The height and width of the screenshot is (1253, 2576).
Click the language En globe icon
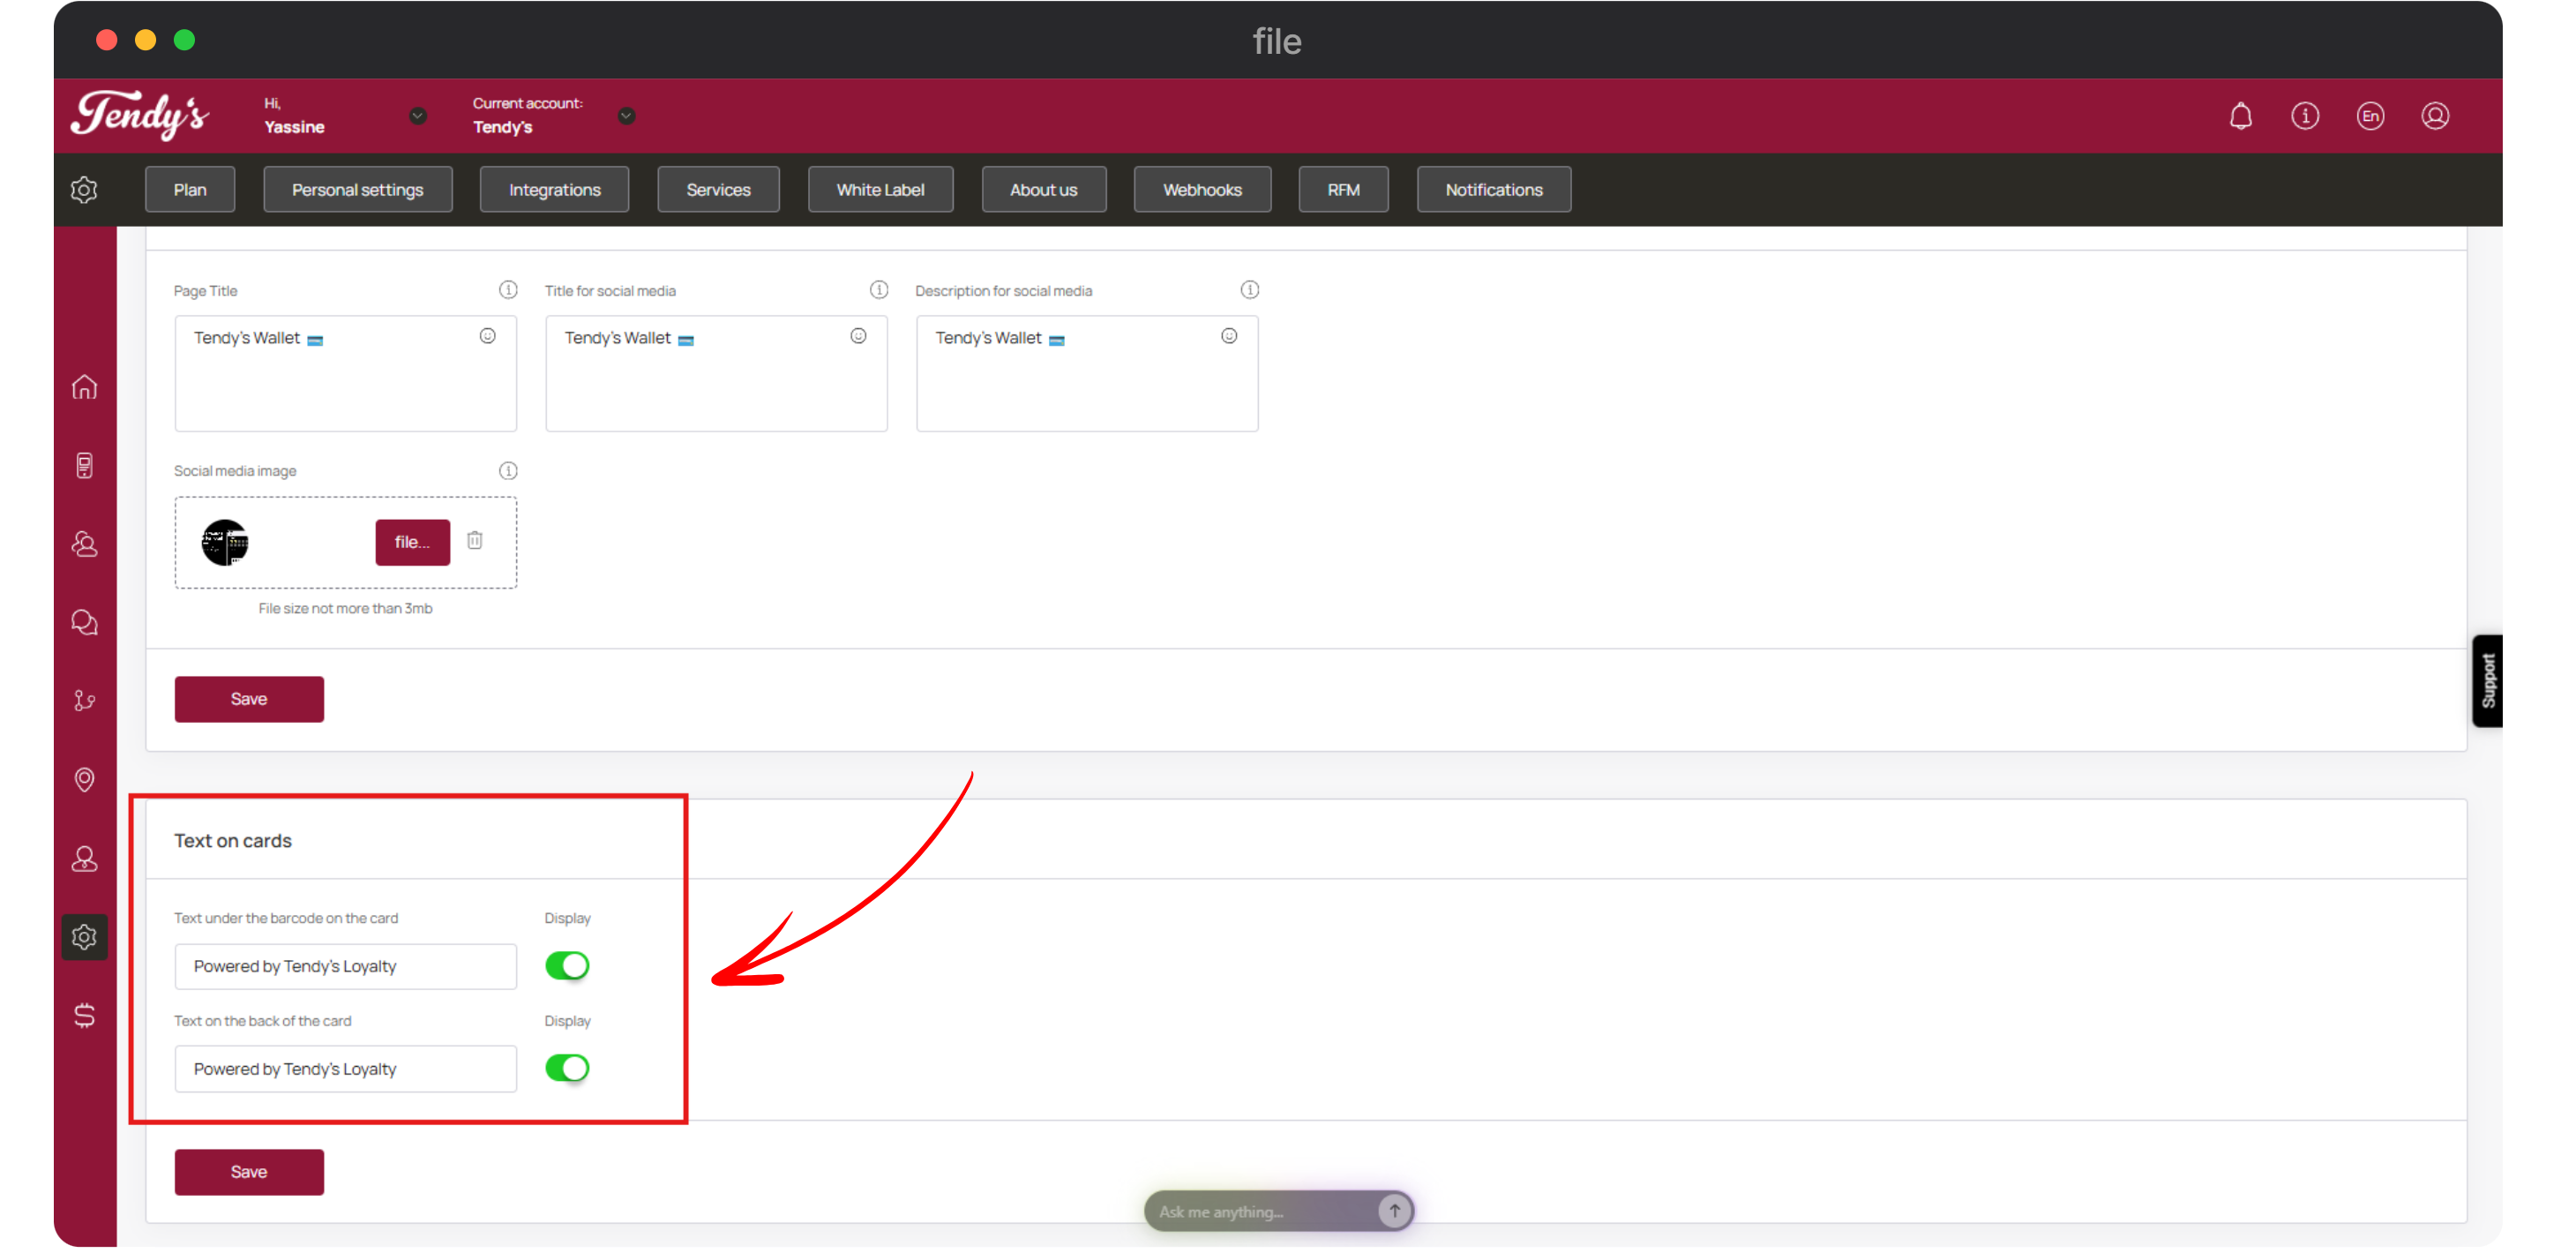[x=2370, y=116]
